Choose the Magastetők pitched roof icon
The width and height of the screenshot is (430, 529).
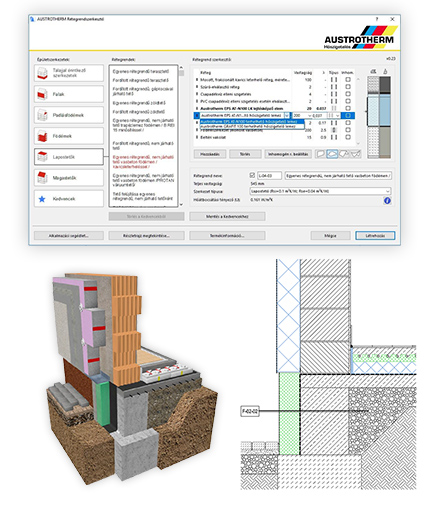click(x=42, y=178)
